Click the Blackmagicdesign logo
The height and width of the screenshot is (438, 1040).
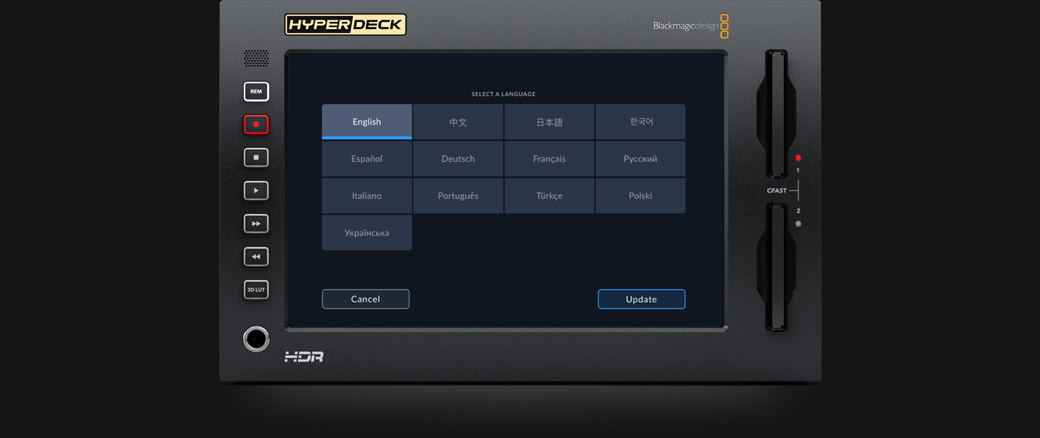(x=690, y=26)
